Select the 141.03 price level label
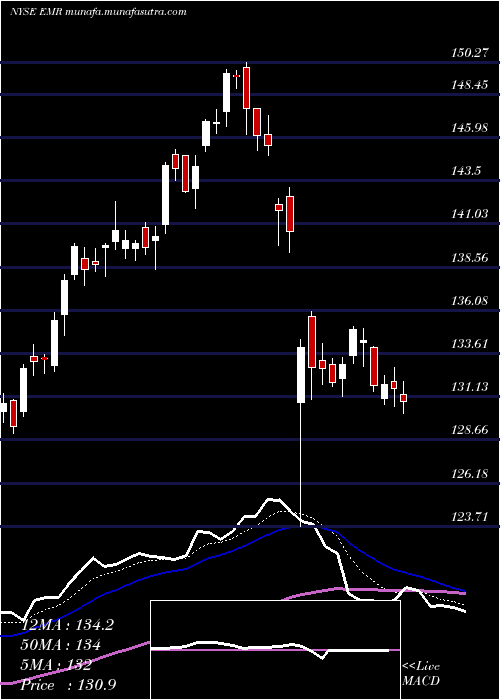 coord(470,214)
